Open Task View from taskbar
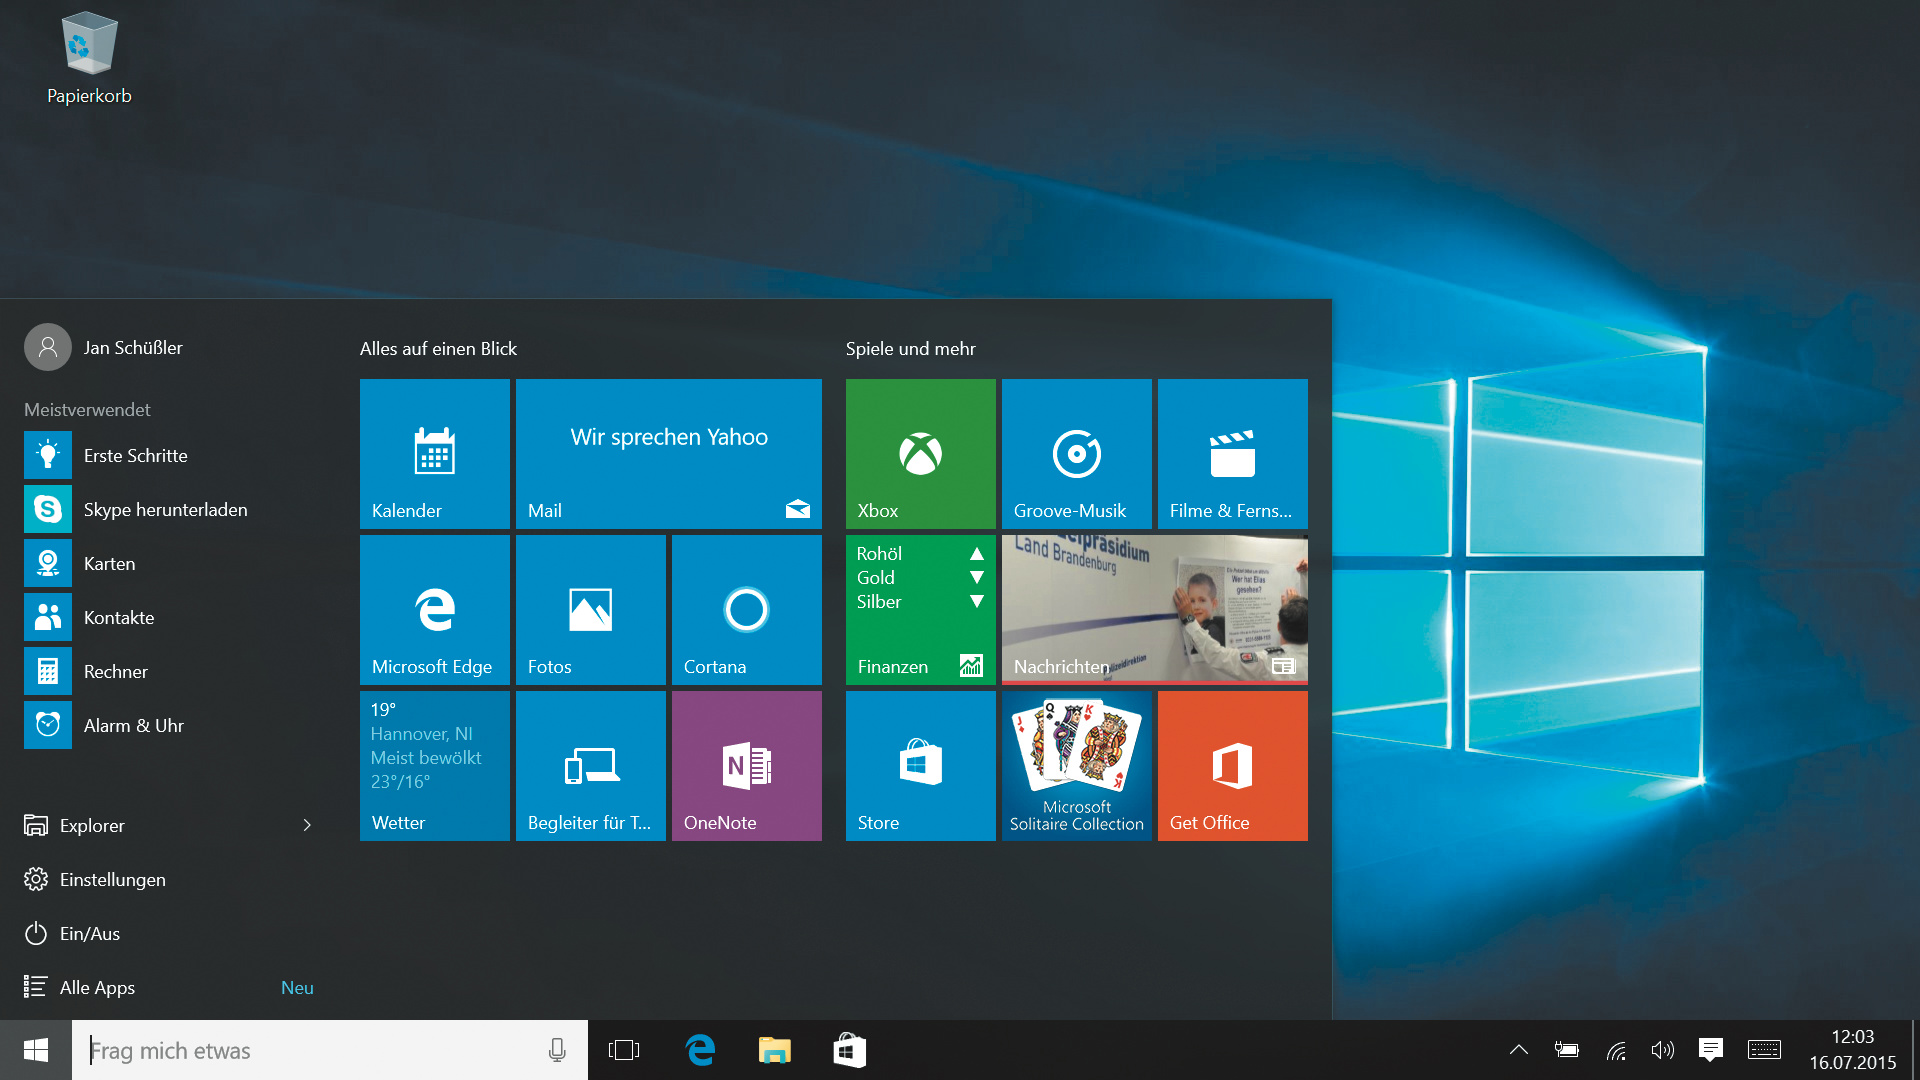Image resolution: width=1920 pixels, height=1080 pixels. tap(624, 1050)
